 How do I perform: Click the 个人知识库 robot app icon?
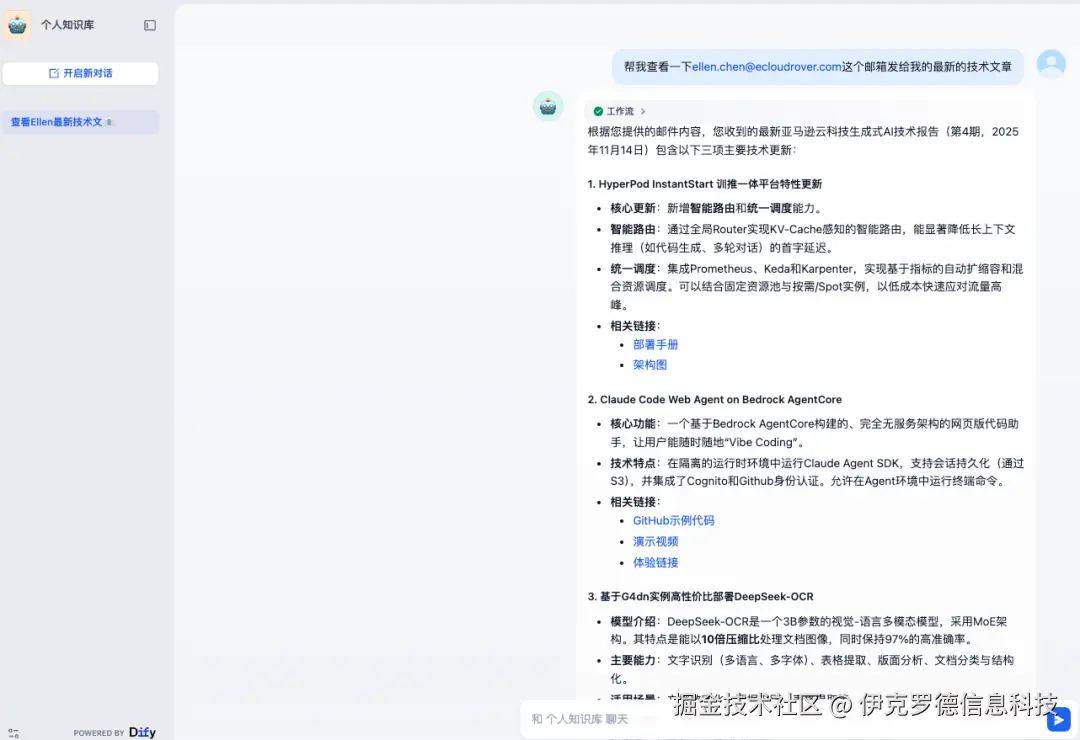click(17, 25)
